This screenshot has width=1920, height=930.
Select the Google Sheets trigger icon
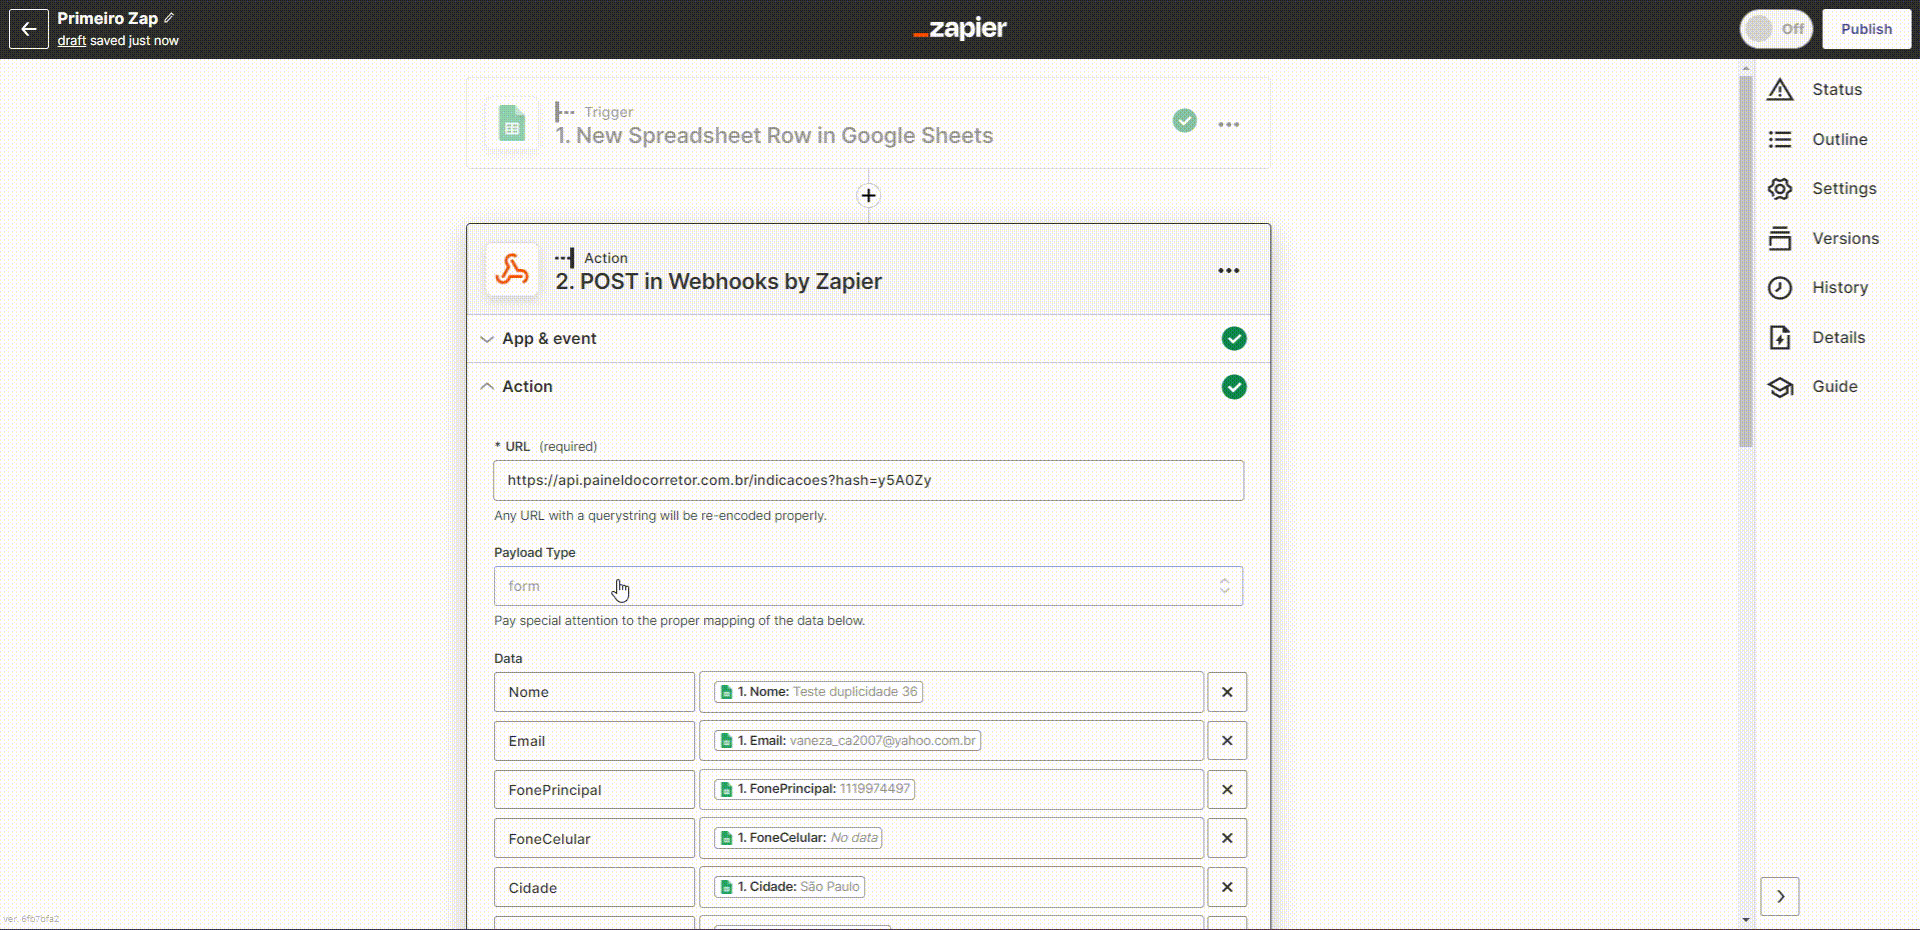(512, 124)
